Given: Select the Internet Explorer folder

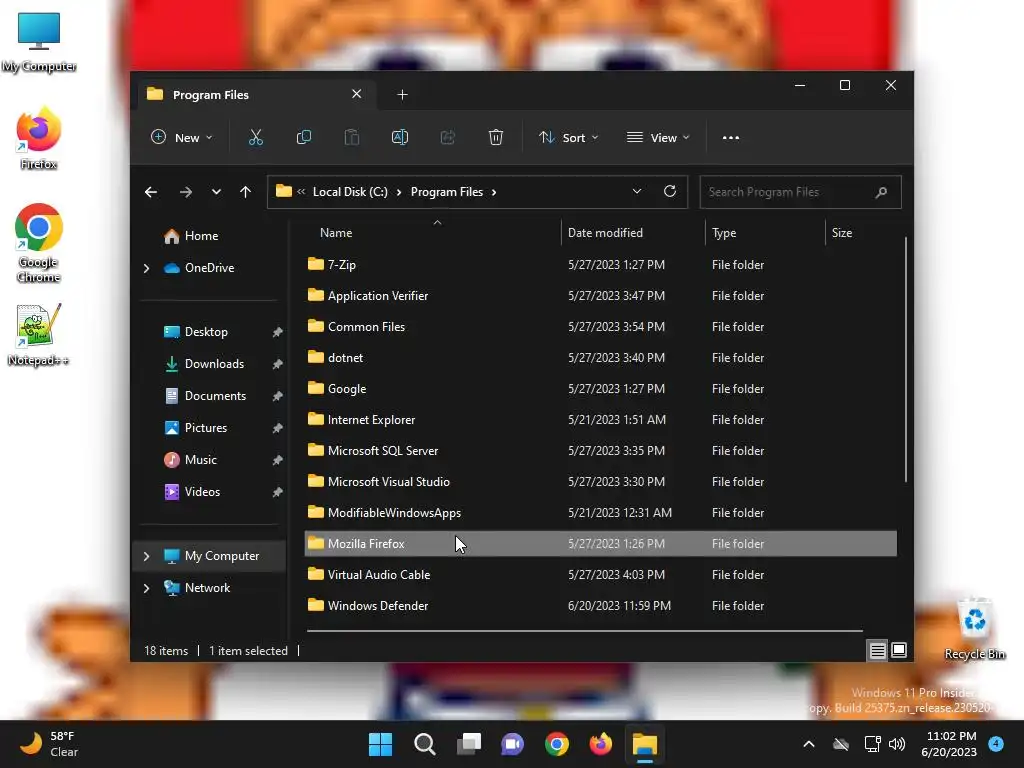Looking at the screenshot, I should coord(600,420).
